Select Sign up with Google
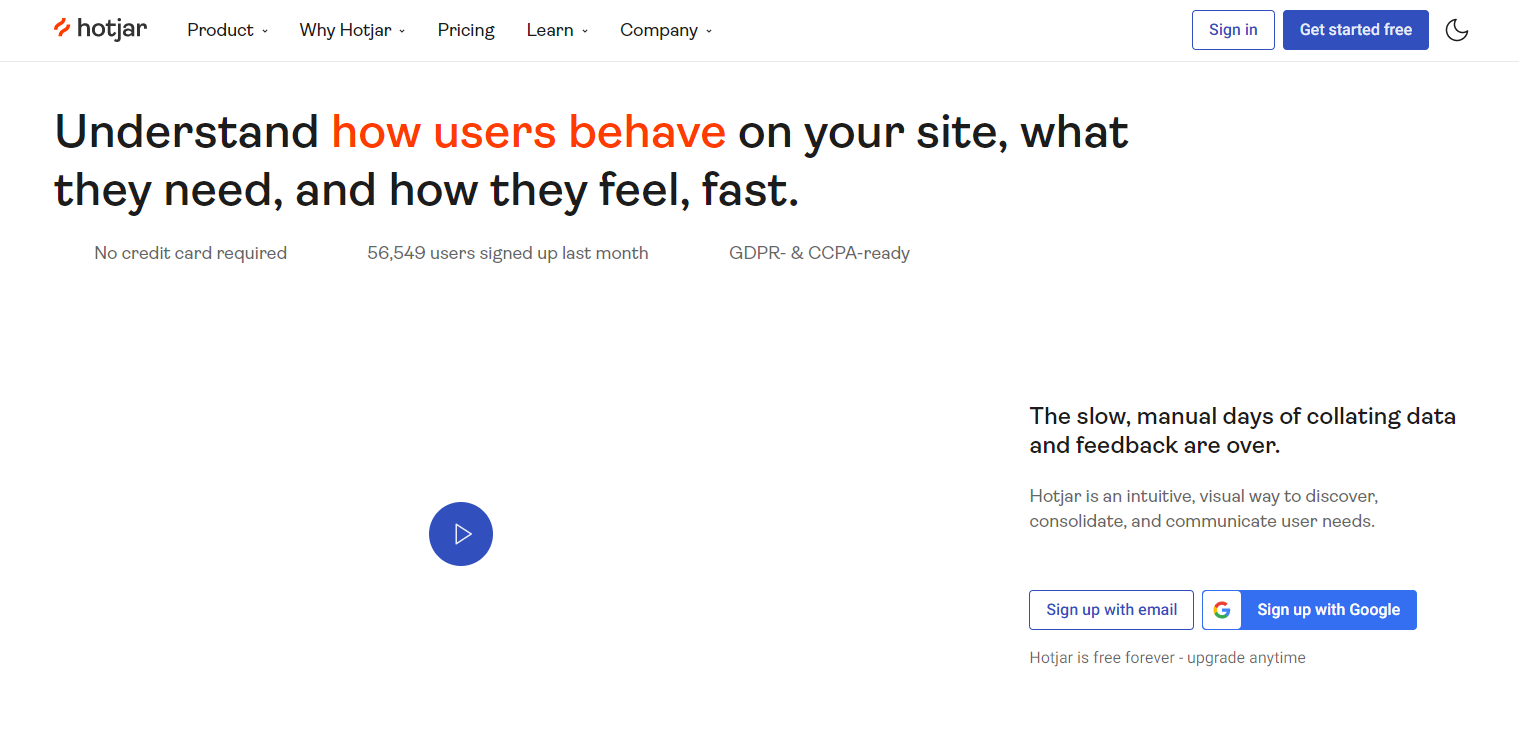Screen dimensions: 1519x752 pos(1328,610)
